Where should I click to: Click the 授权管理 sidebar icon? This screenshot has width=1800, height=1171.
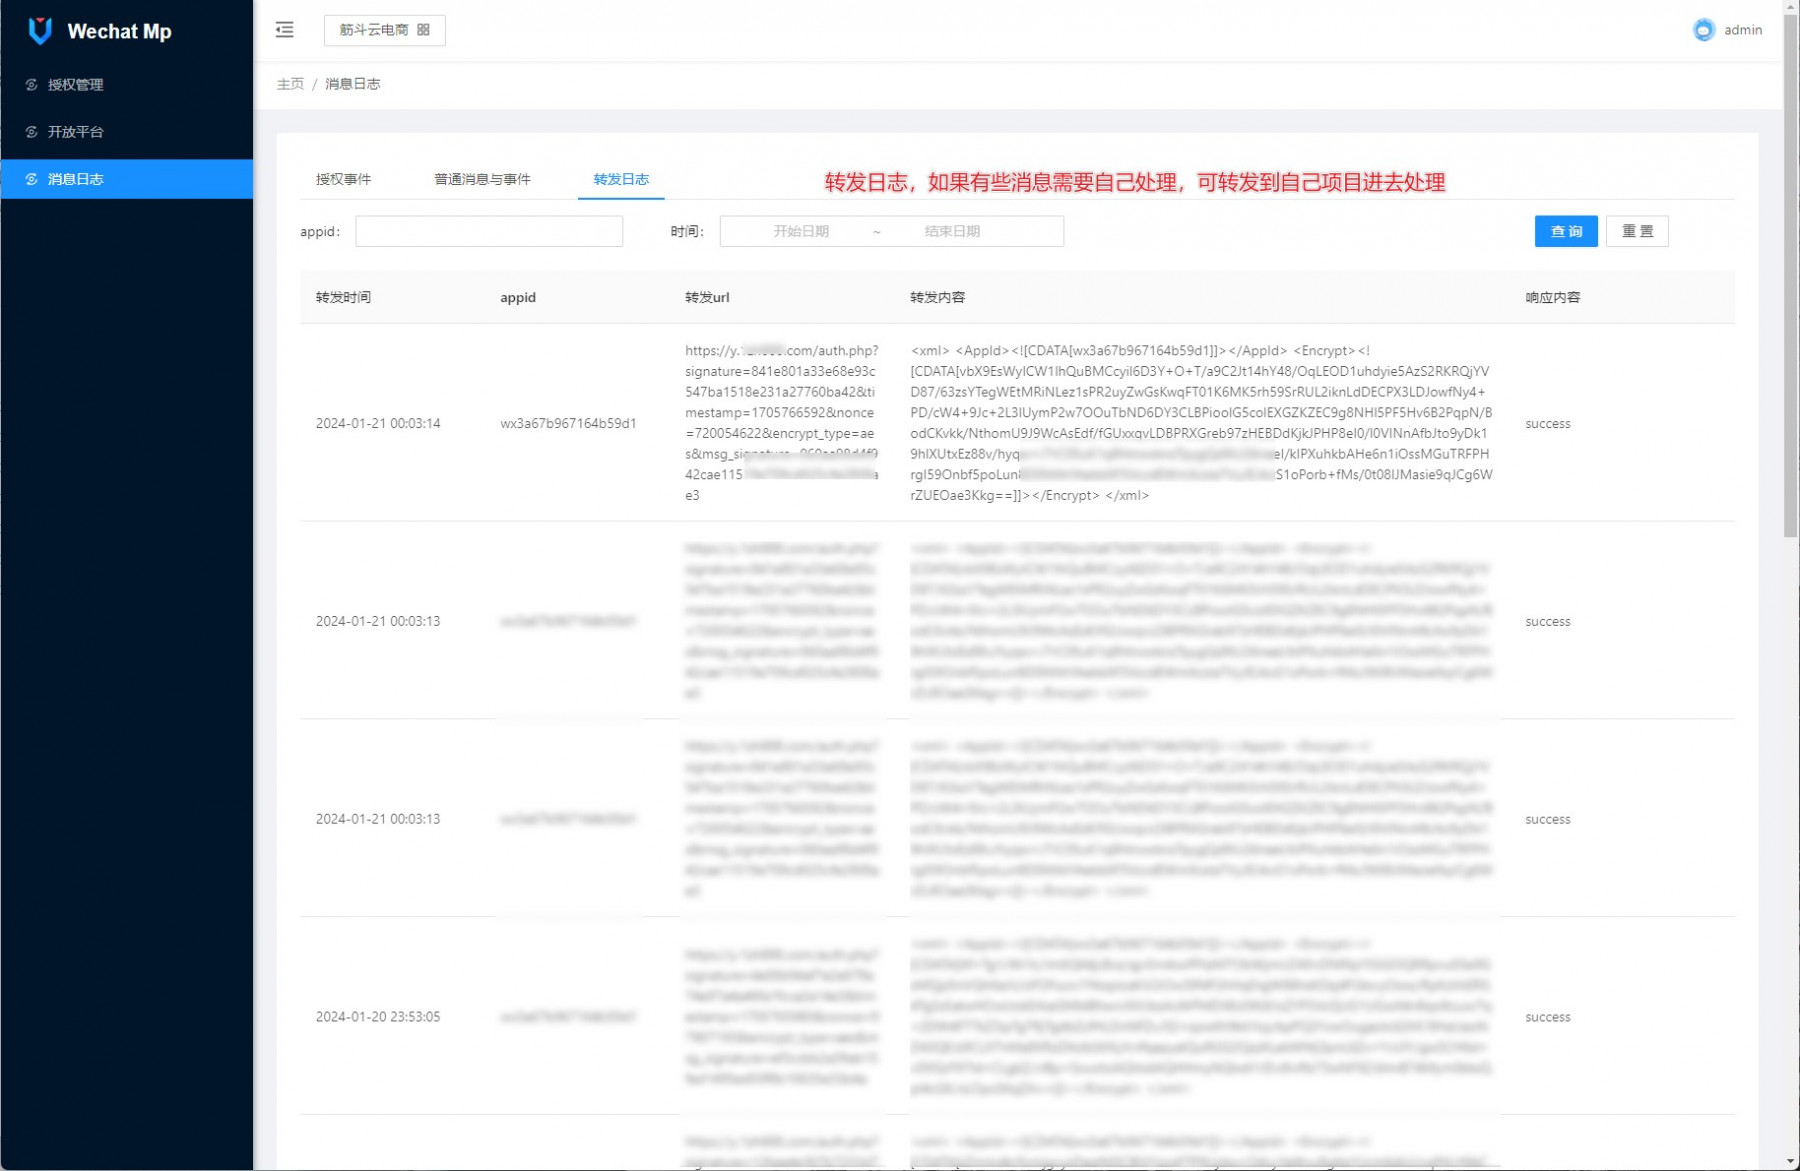(31, 85)
